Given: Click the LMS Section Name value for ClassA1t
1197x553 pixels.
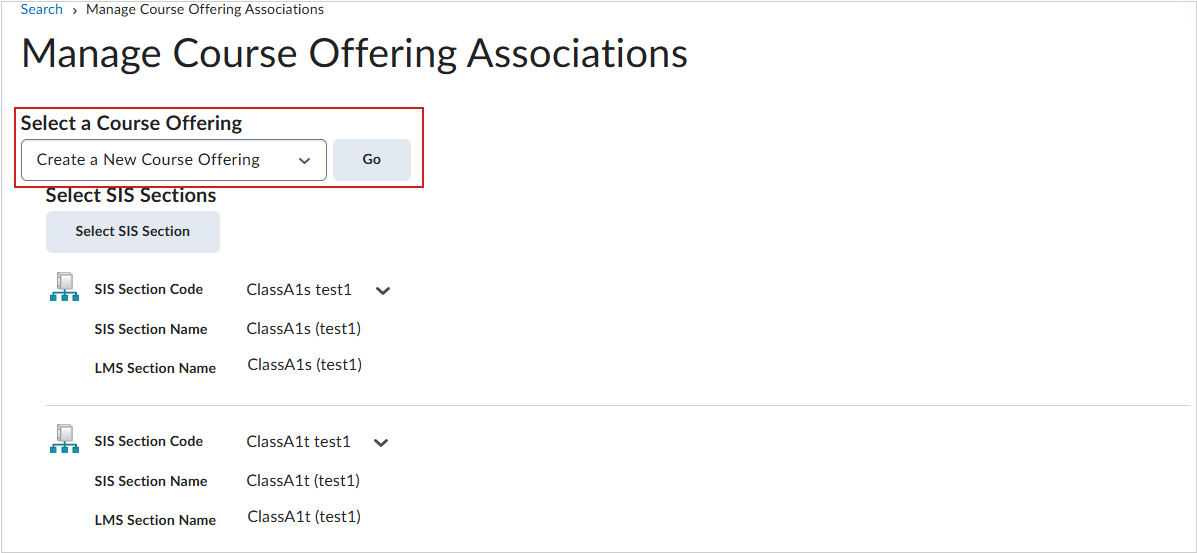Looking at the screenshot, I should coord(304,517).
